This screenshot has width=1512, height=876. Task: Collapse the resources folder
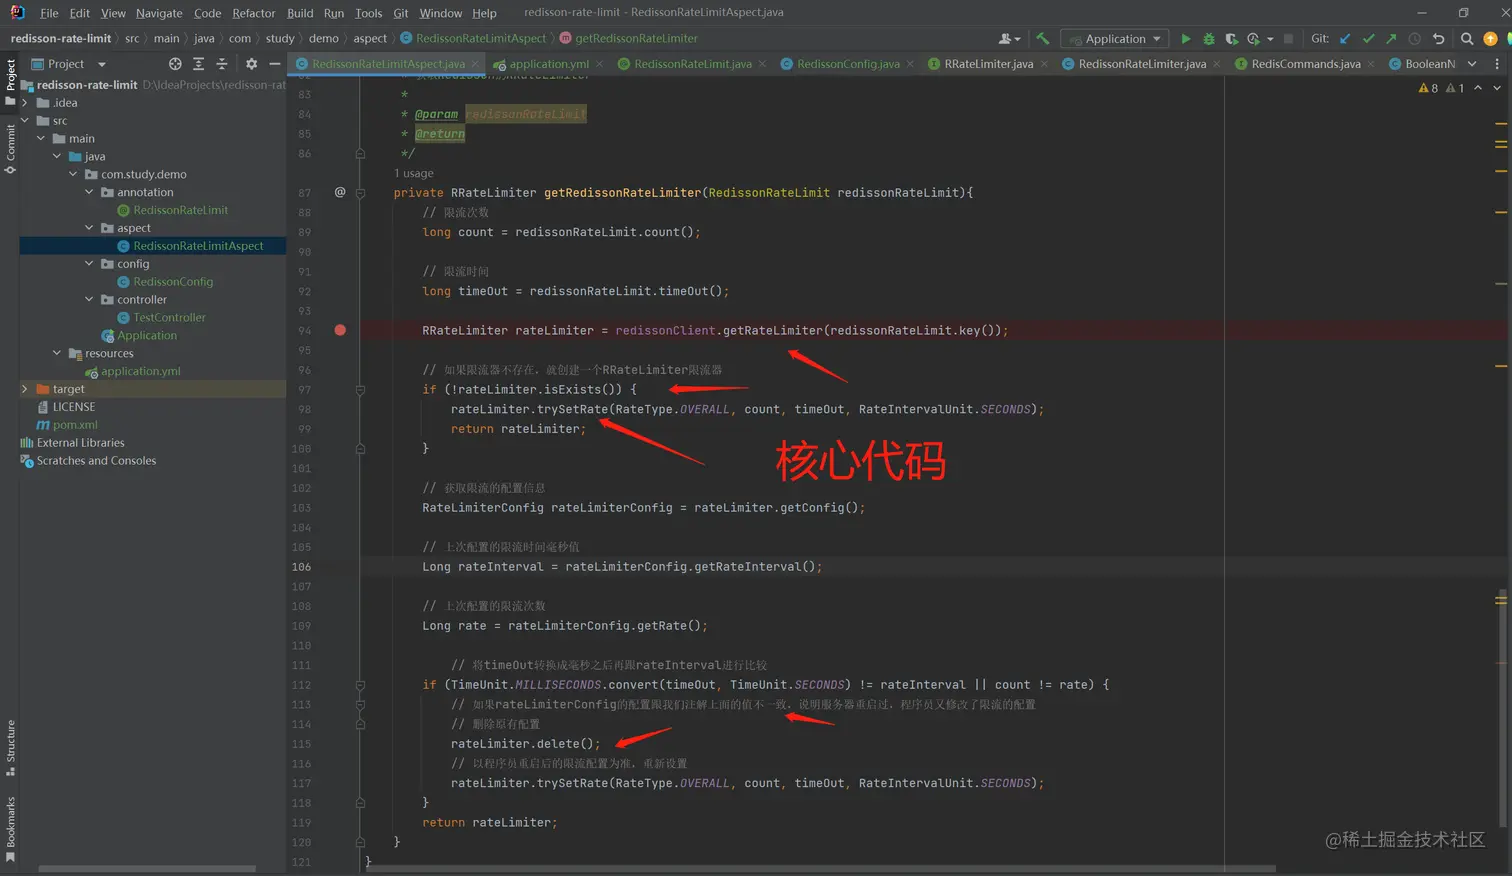pyautogui.click(x=57, y=353)
